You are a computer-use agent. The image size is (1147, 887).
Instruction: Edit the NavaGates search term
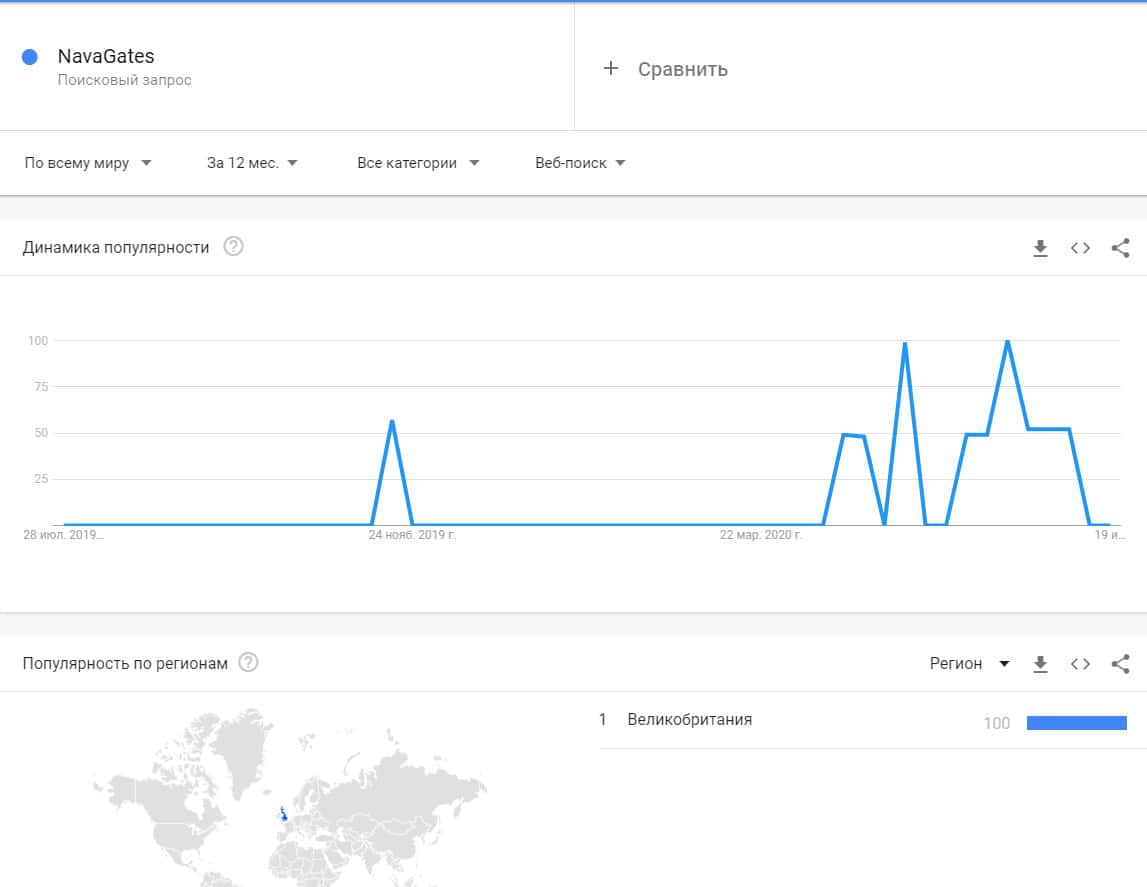pos(106,57)
